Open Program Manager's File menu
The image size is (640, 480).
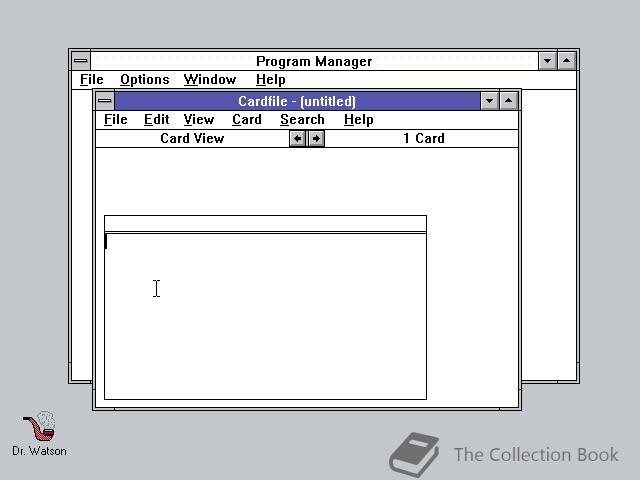91,80
